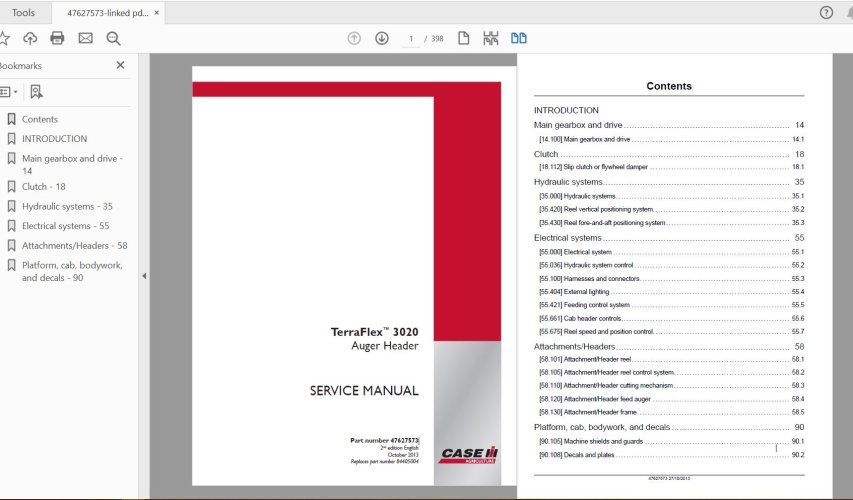Click Attachments/Headers contents heading
The height and width of the screenshot is (500, 853).
tap(669, 347)
